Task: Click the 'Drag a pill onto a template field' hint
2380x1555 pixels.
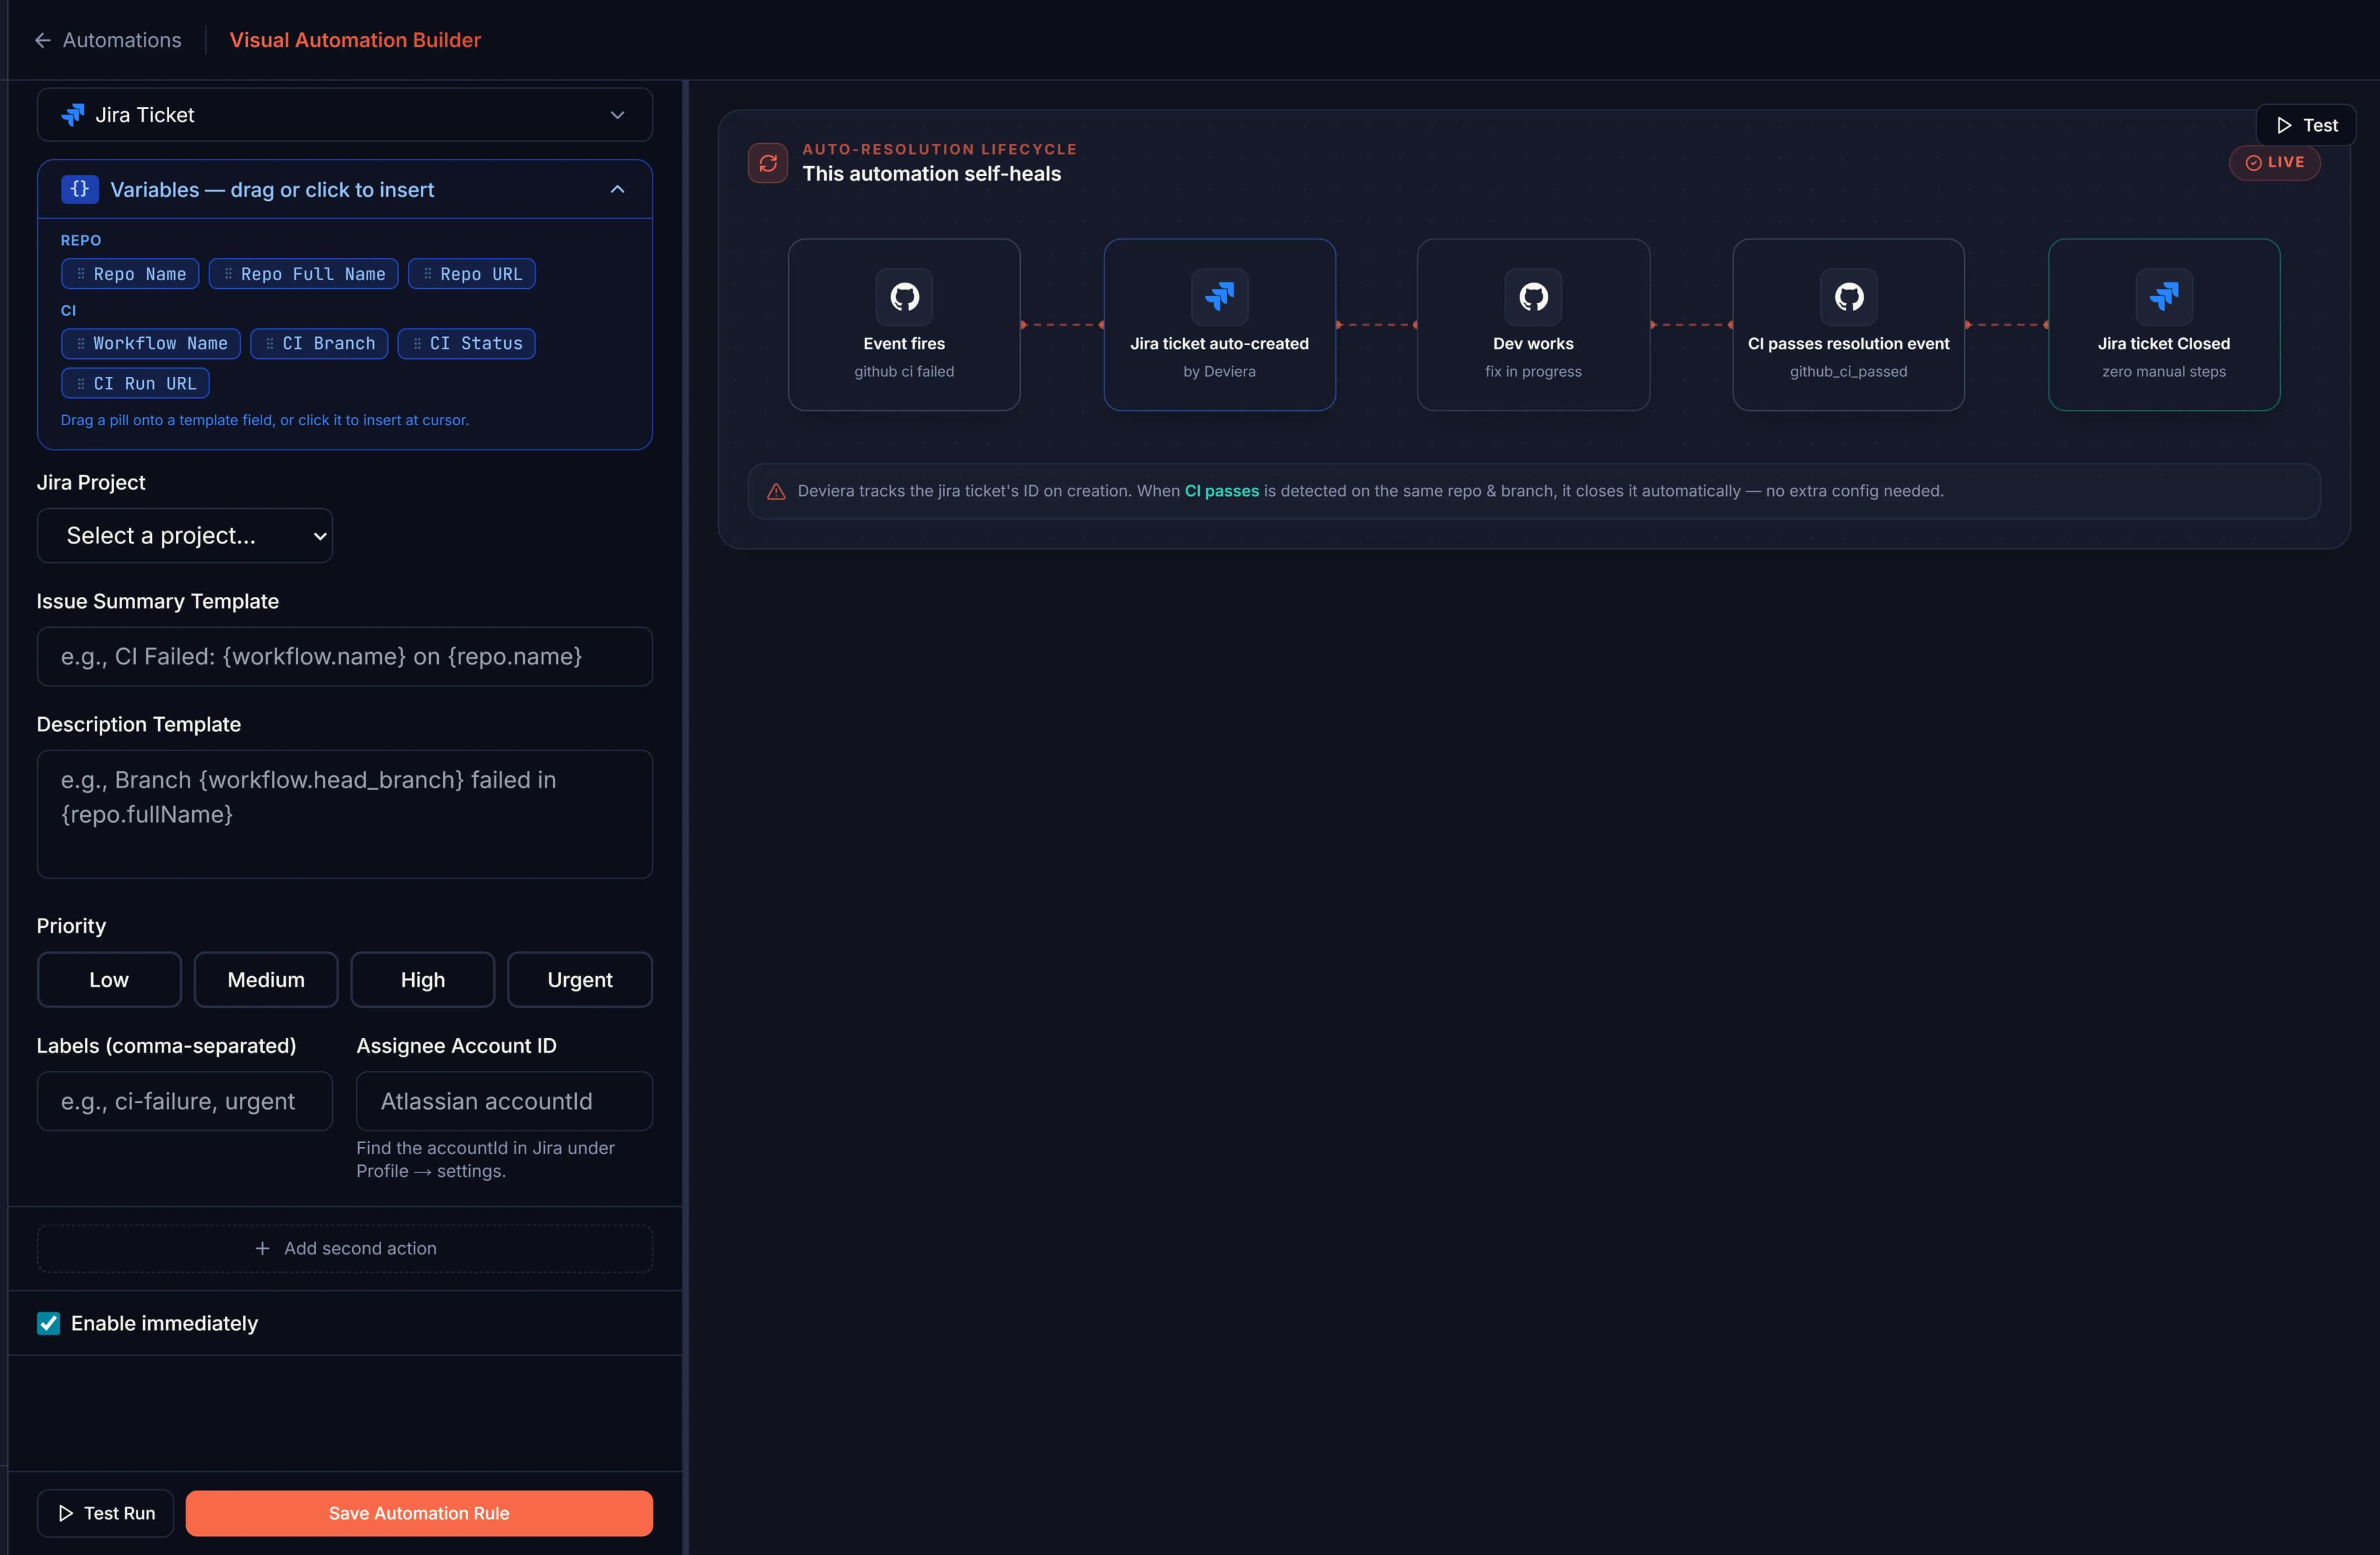Action: tap(265, 420)
